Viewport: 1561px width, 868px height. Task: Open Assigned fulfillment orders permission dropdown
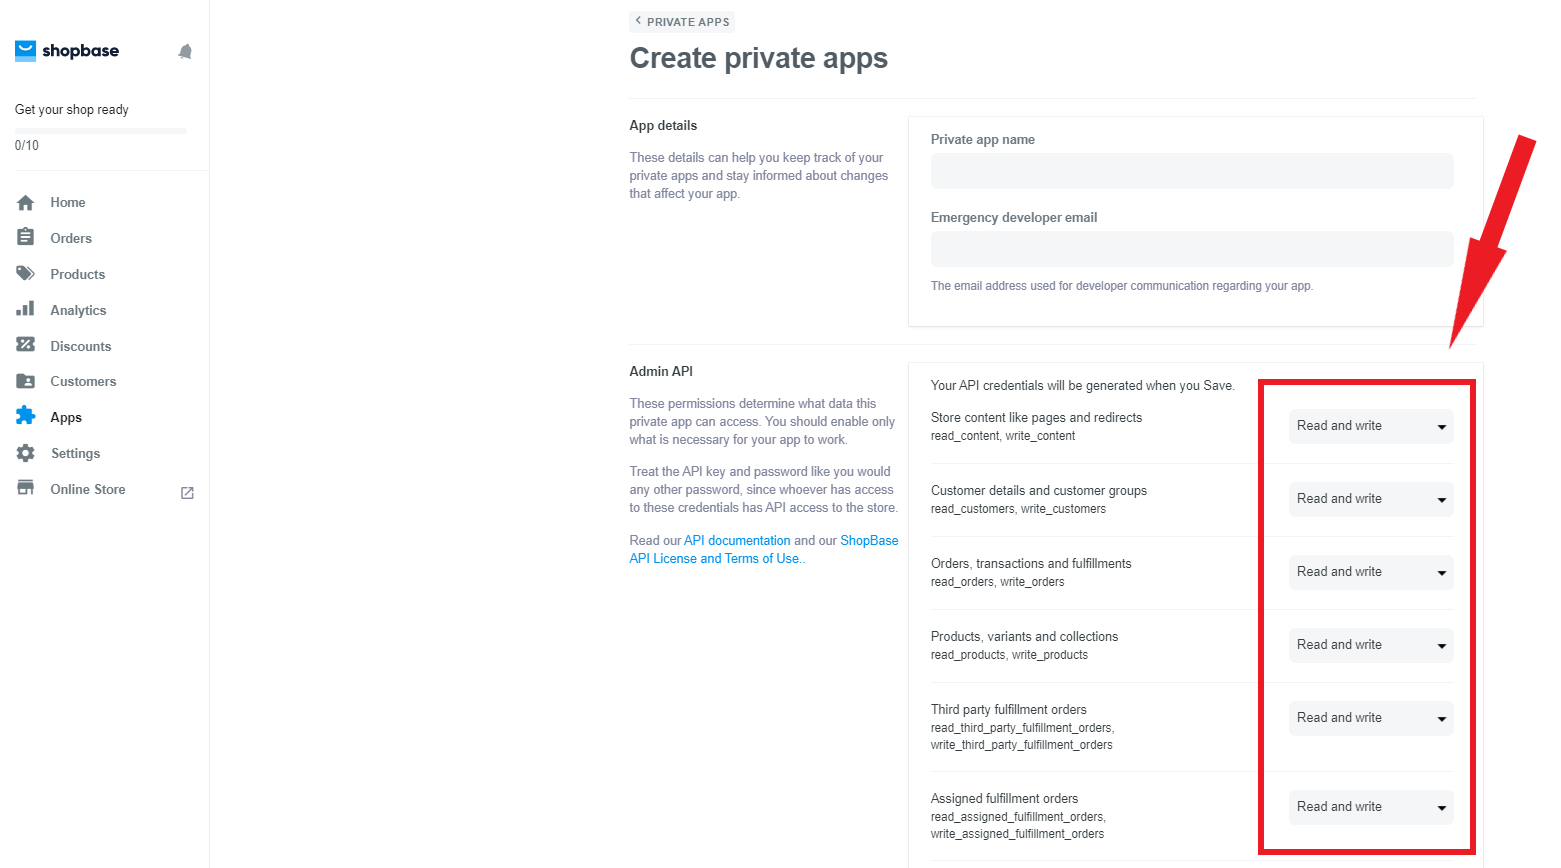[x=1370, y=807]
